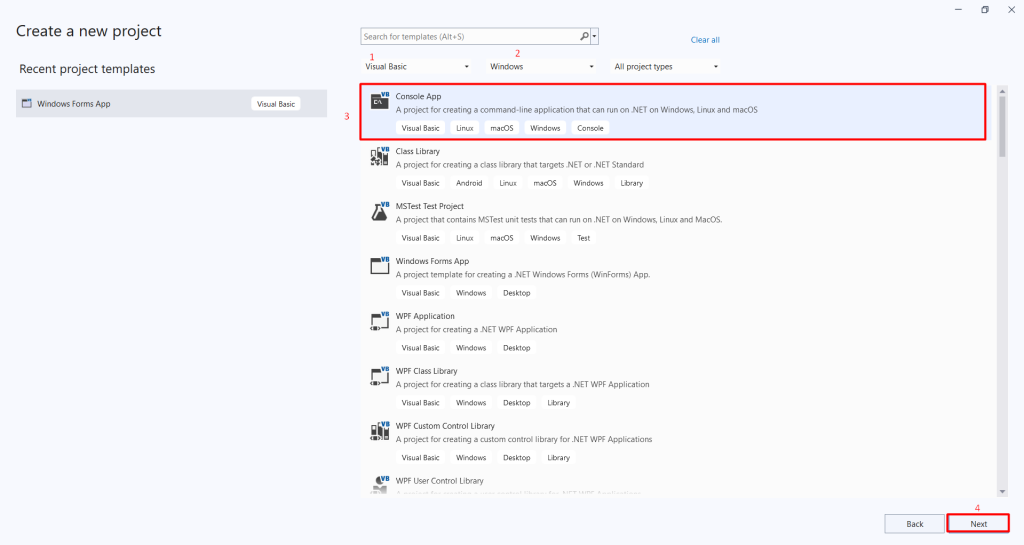Click the MSTest Test Project flask icon
Screen dimensions: 1024x545
tap(380, 210)
